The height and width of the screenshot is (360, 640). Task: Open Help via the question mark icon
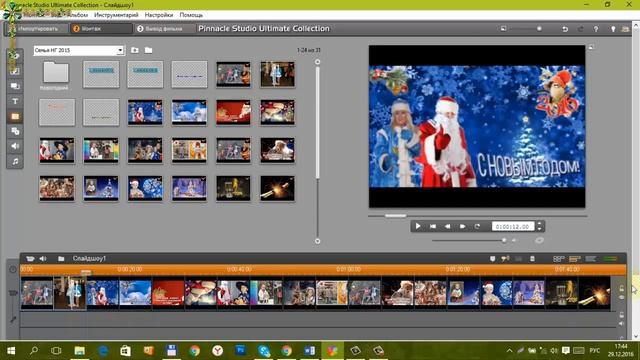(596, 29)
